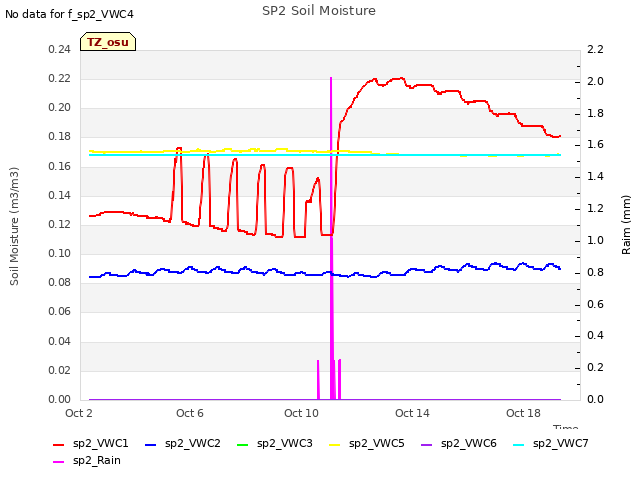The width and height of the screenshot is (640, 480).
Task: Click the purple sp2_VWC6 legend swatch
Action: 427,444
